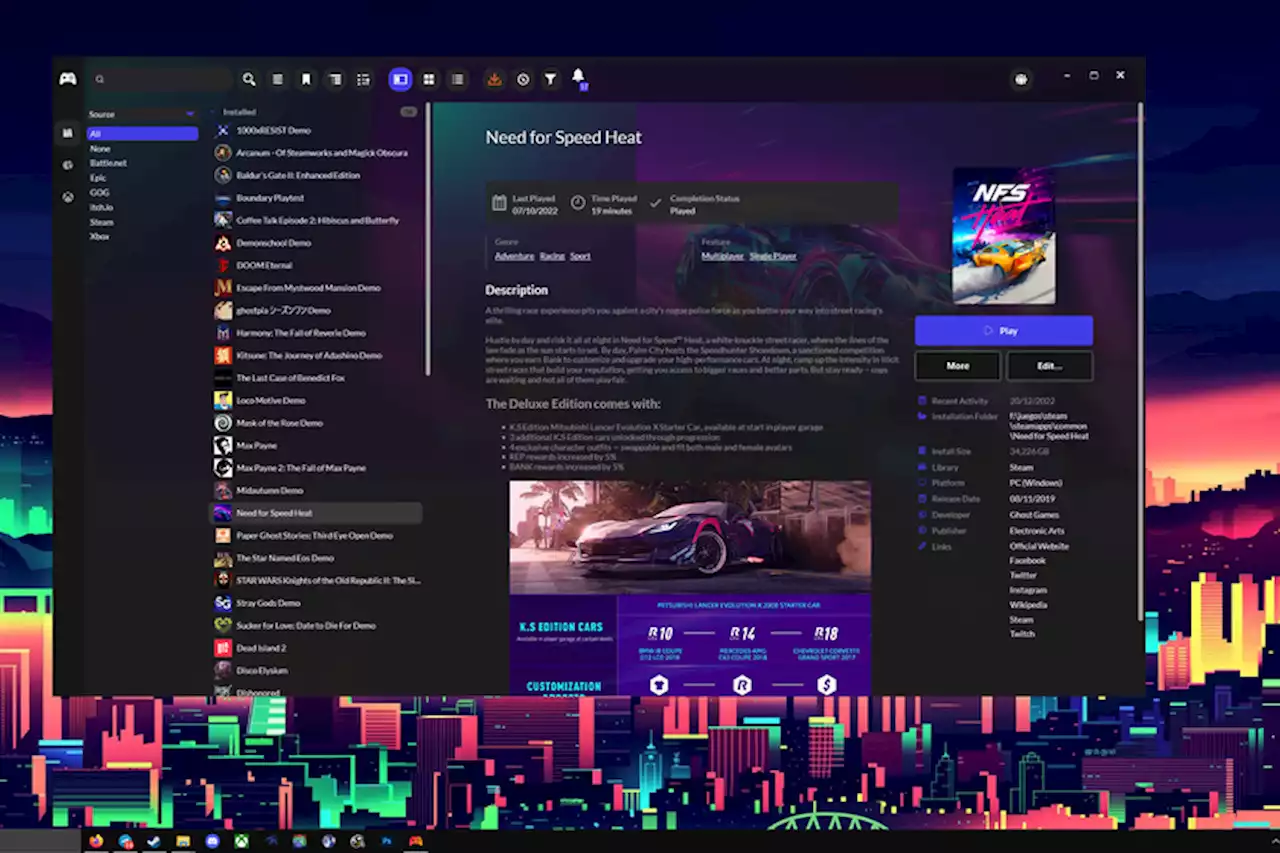Open the Twitch link
Image resolution: width=1280 pixels, height=853 pixels.
point(1022,634)
